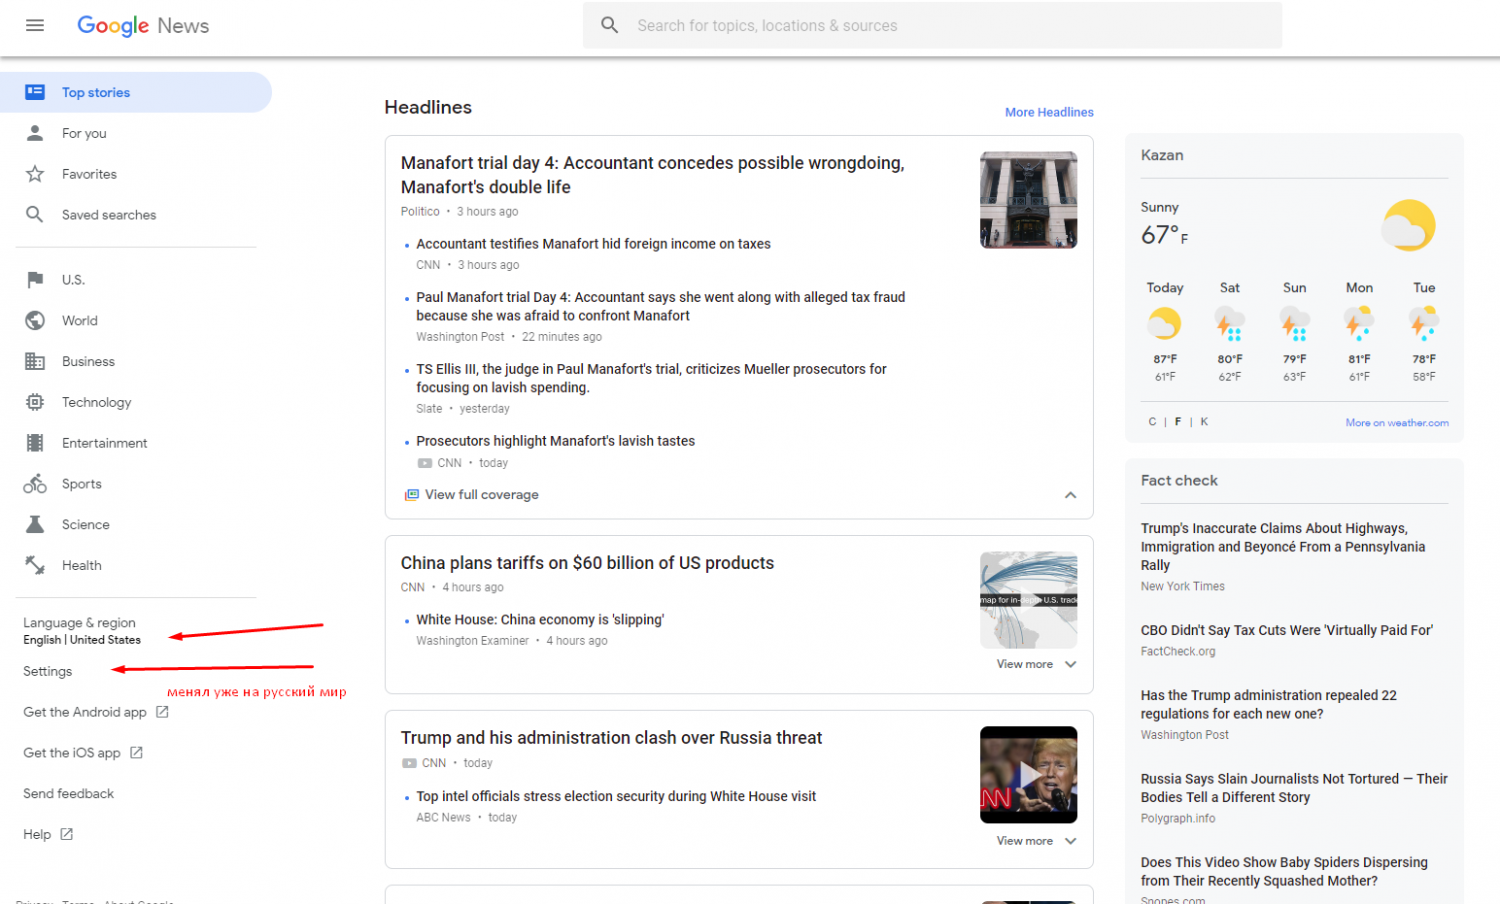Open the Manafort trial day 4 headline
This screenshot has height=904, width=1500.
[653, 175]
